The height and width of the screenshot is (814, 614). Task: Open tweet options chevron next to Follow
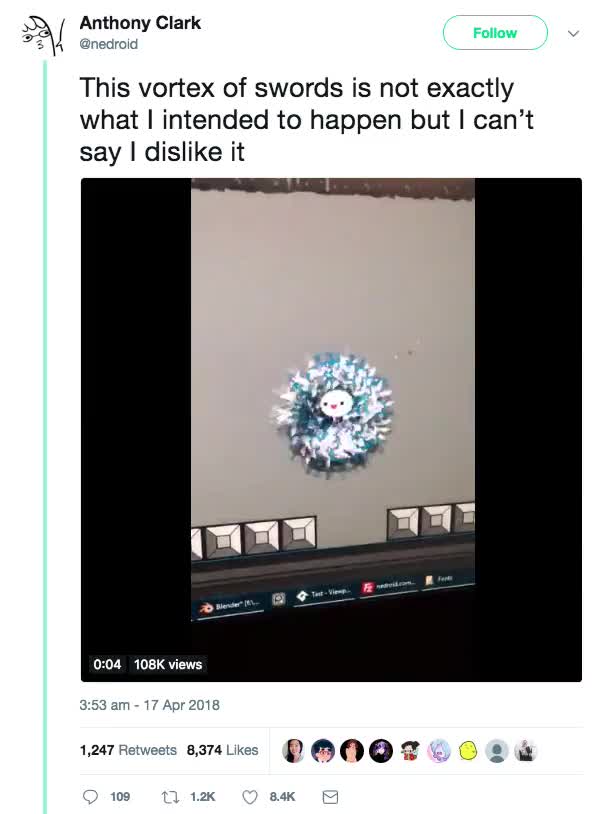click(x=573, y=33)
